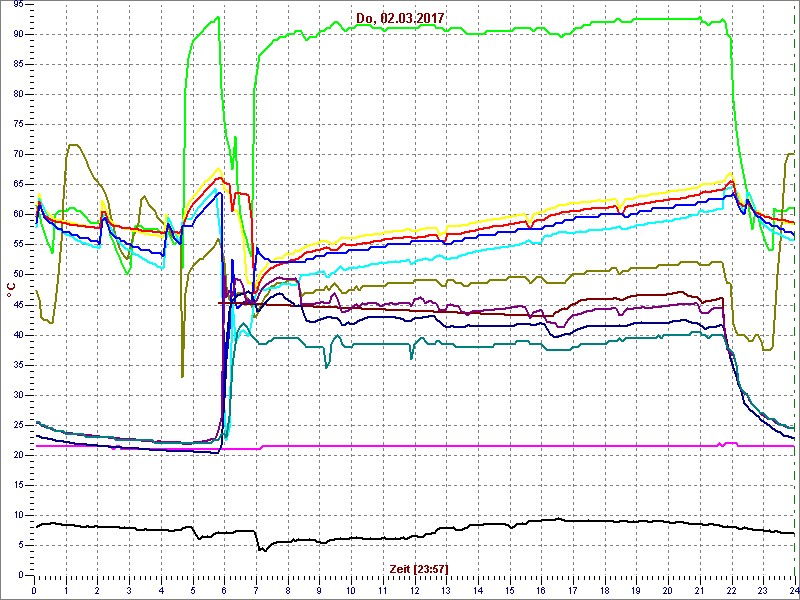Click hour 23 on the time axis
Image resolution: width=800 pixels, height=600 pixels.
click(x=764, y=591)
